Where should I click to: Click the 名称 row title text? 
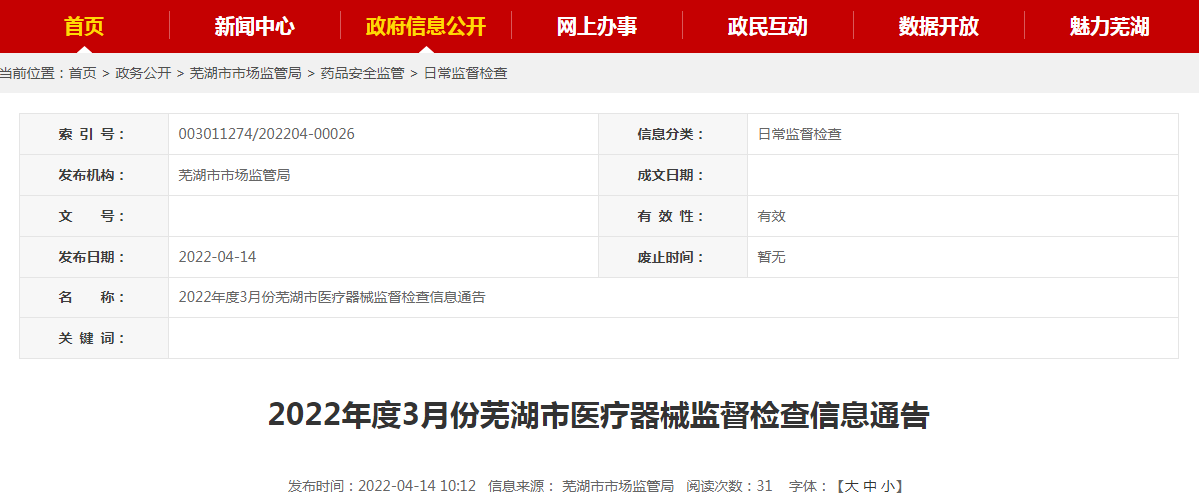332,297
